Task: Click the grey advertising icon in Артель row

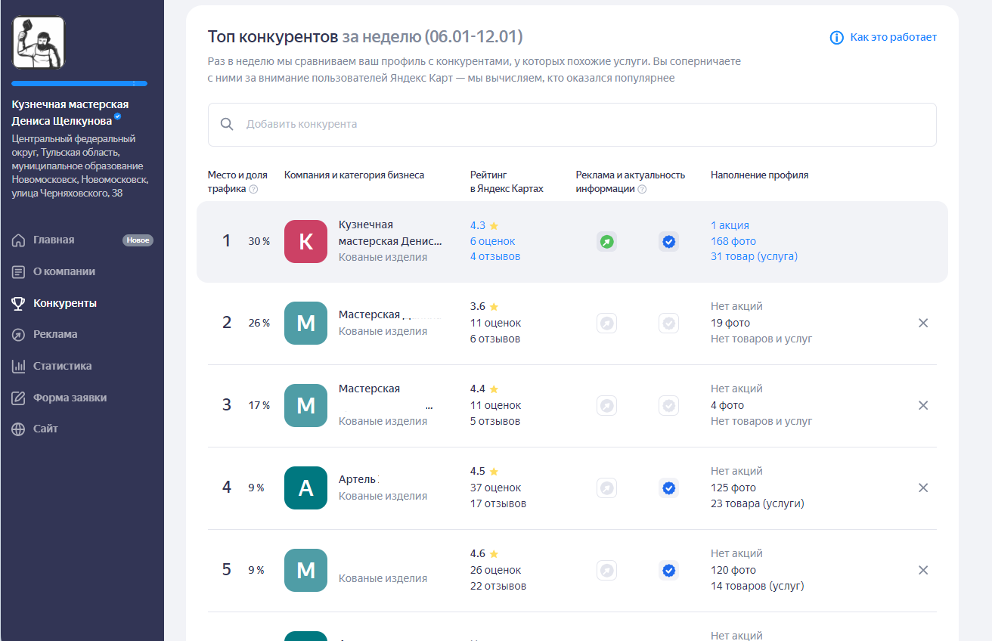Action: tap(607, 488)
